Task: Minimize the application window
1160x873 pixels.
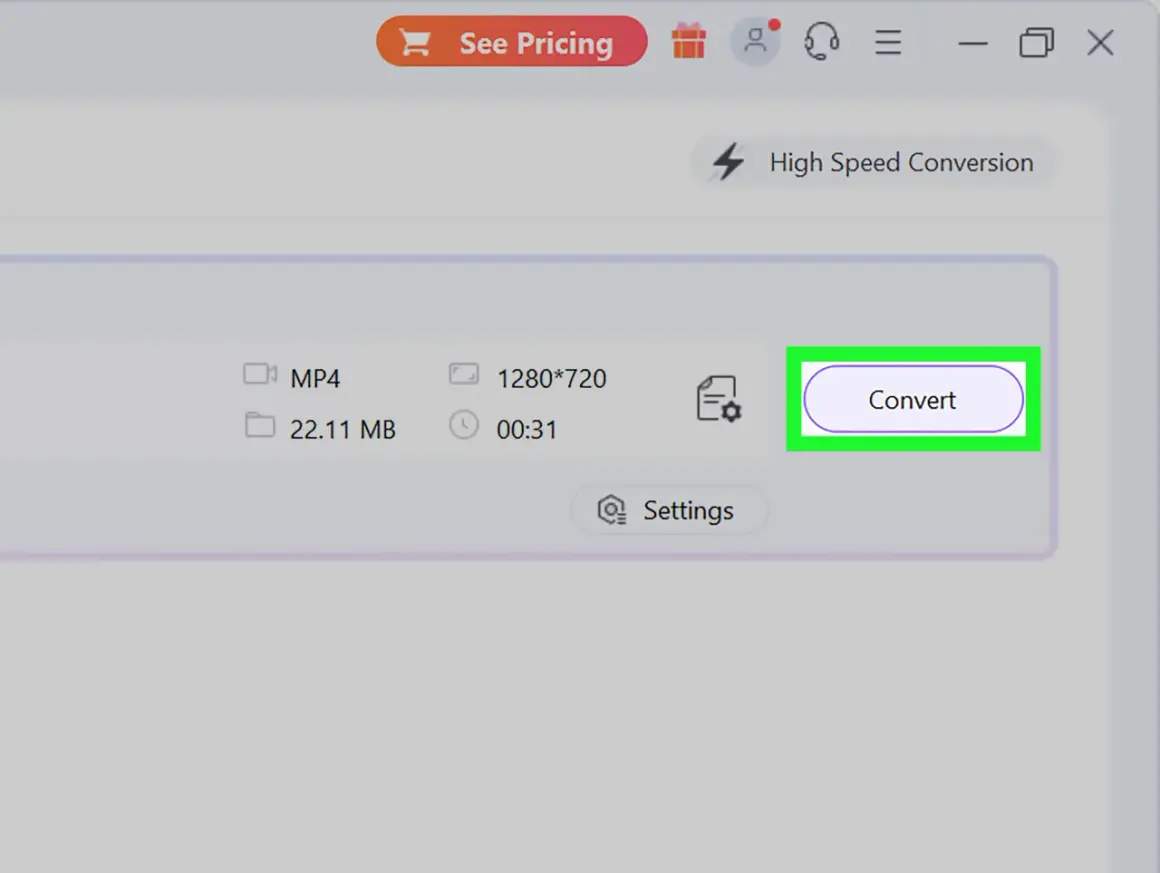Action: (973, 43)
